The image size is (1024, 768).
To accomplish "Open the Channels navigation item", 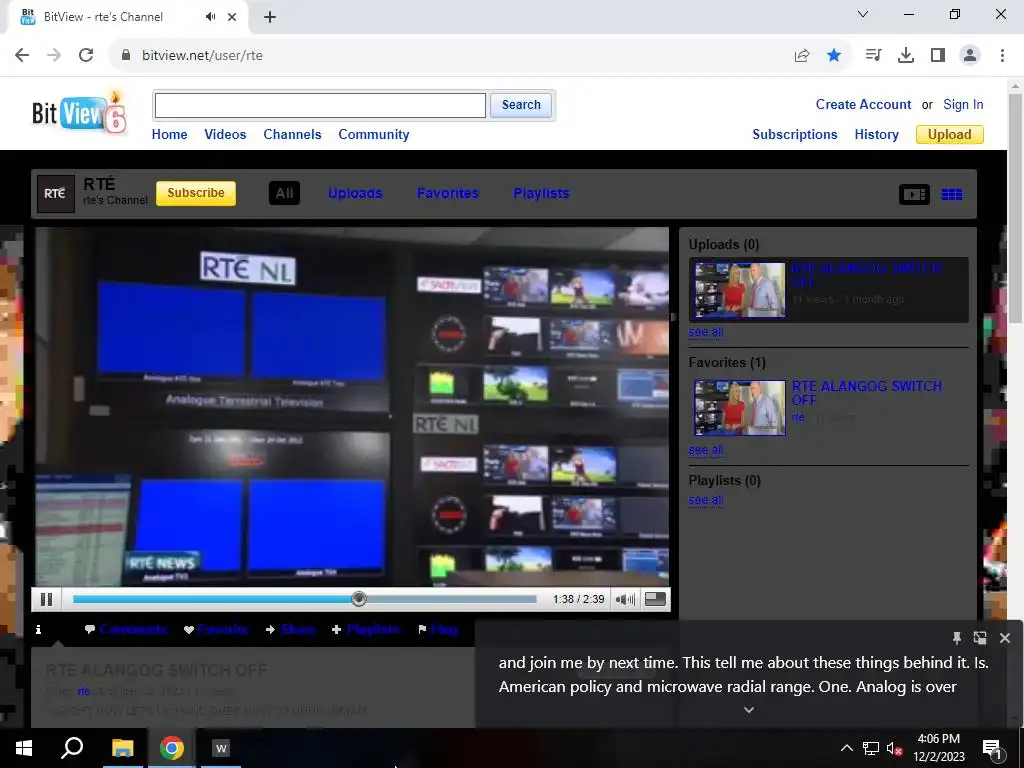I will [292, 135].
